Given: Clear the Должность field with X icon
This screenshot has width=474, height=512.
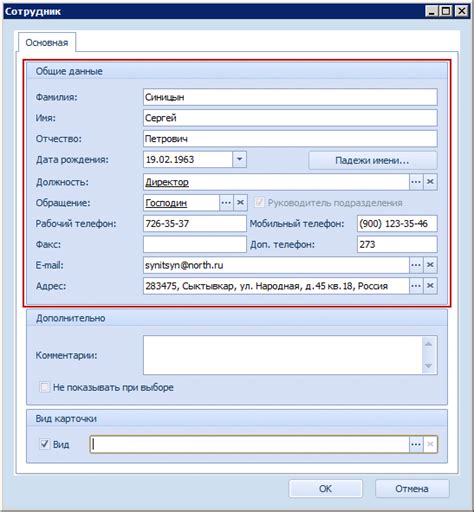Looking at the screenshot, I should click(x=430, y=182).
